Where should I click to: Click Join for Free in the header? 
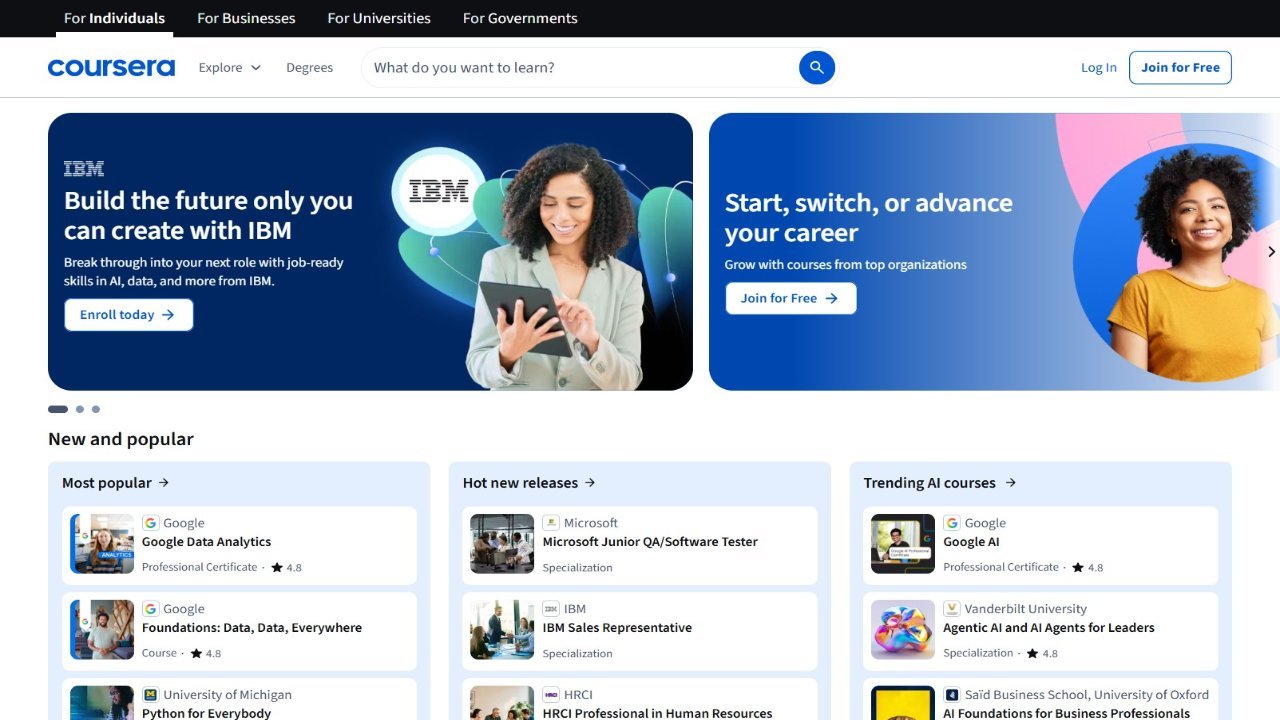1180,67
